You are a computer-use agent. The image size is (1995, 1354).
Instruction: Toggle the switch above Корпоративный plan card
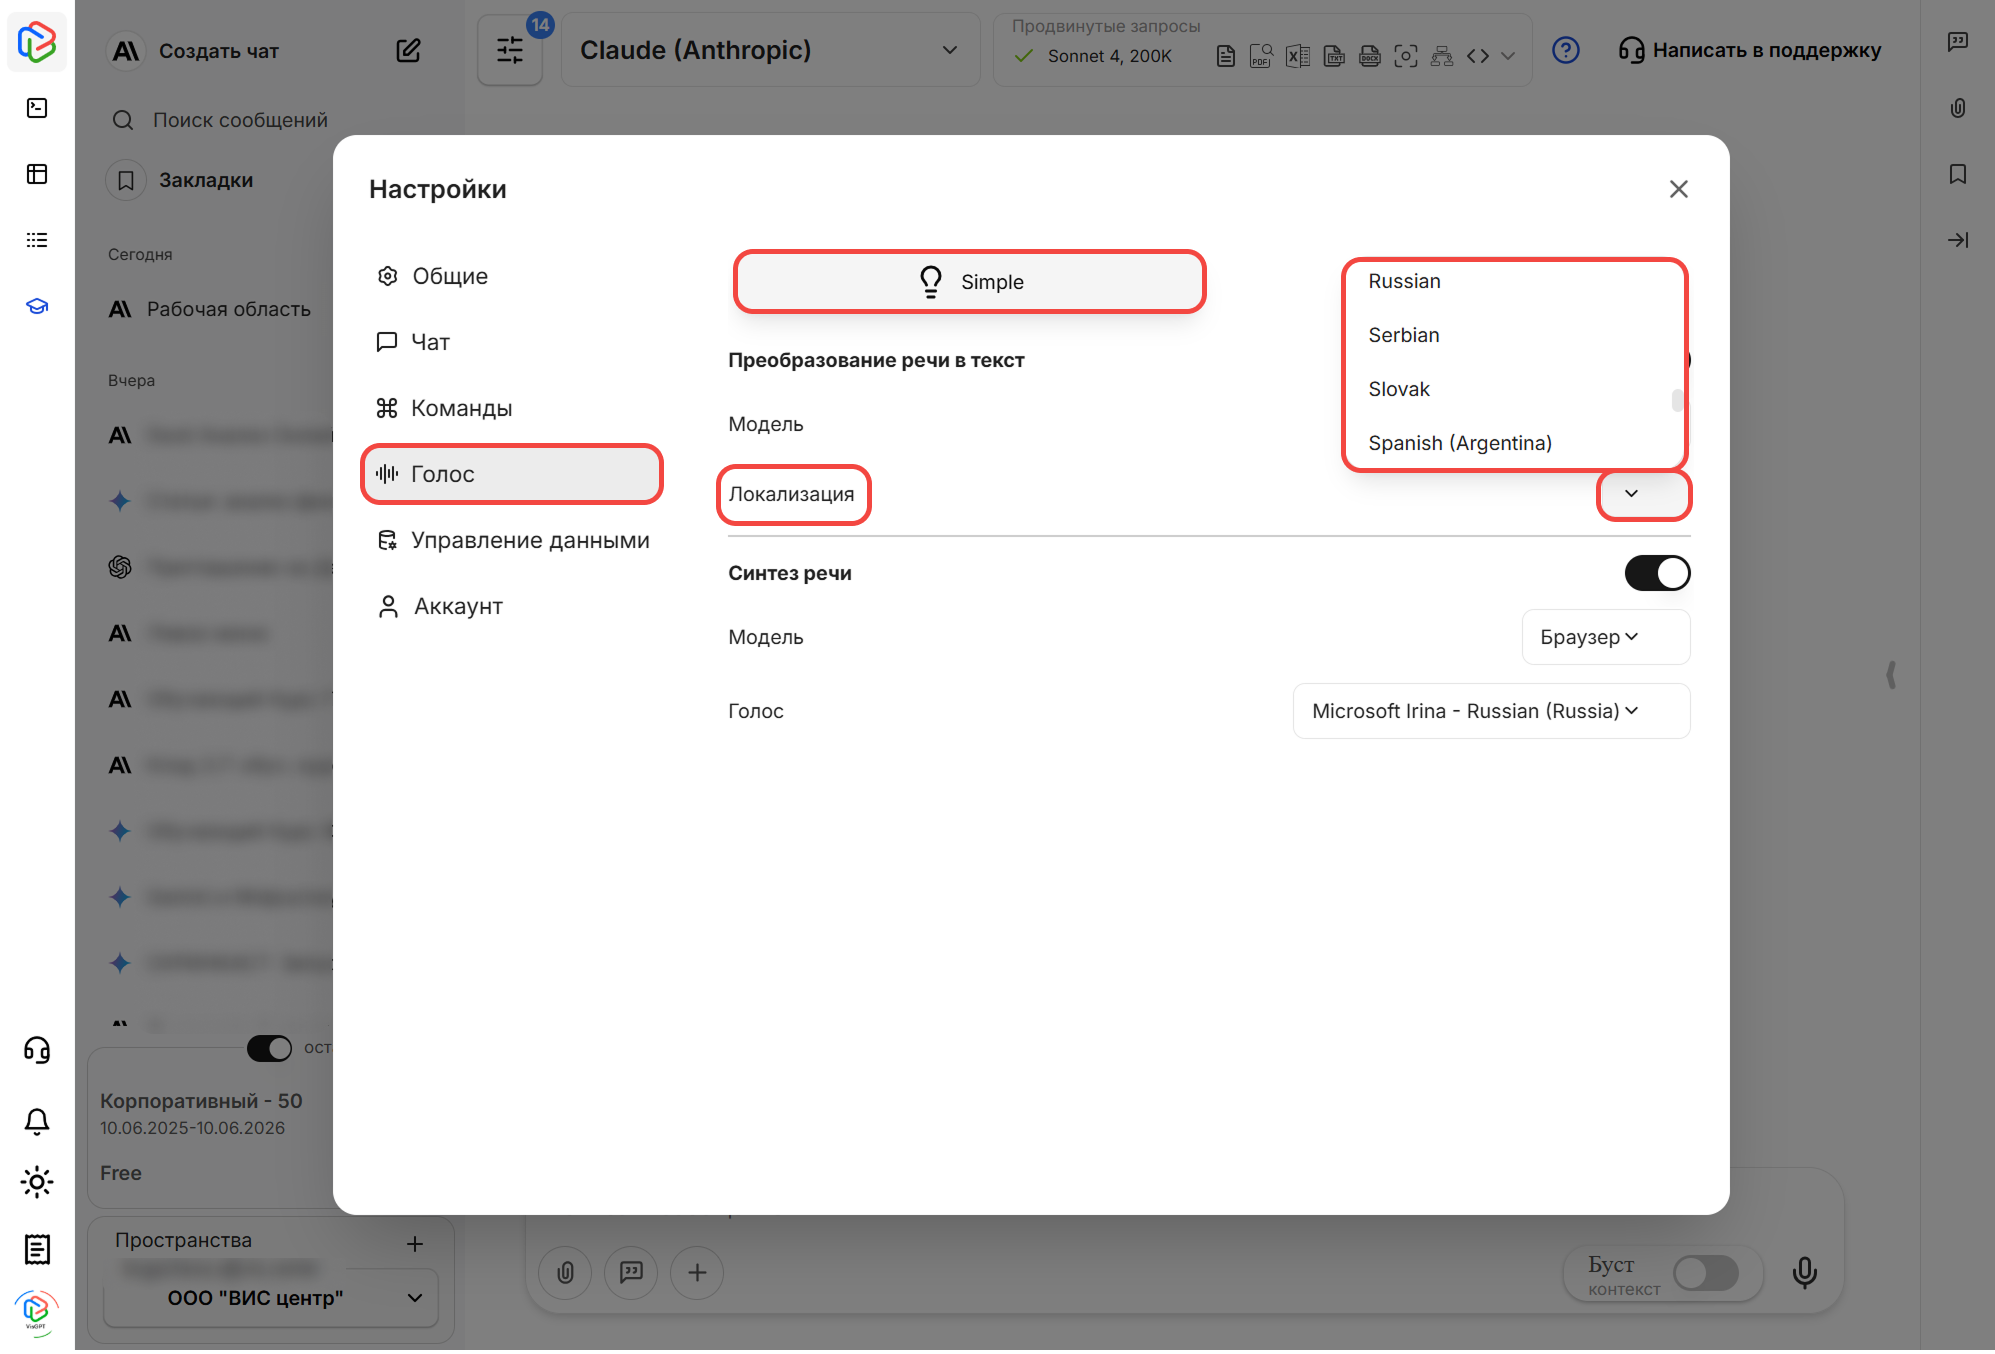click(x=270, y=1048)
